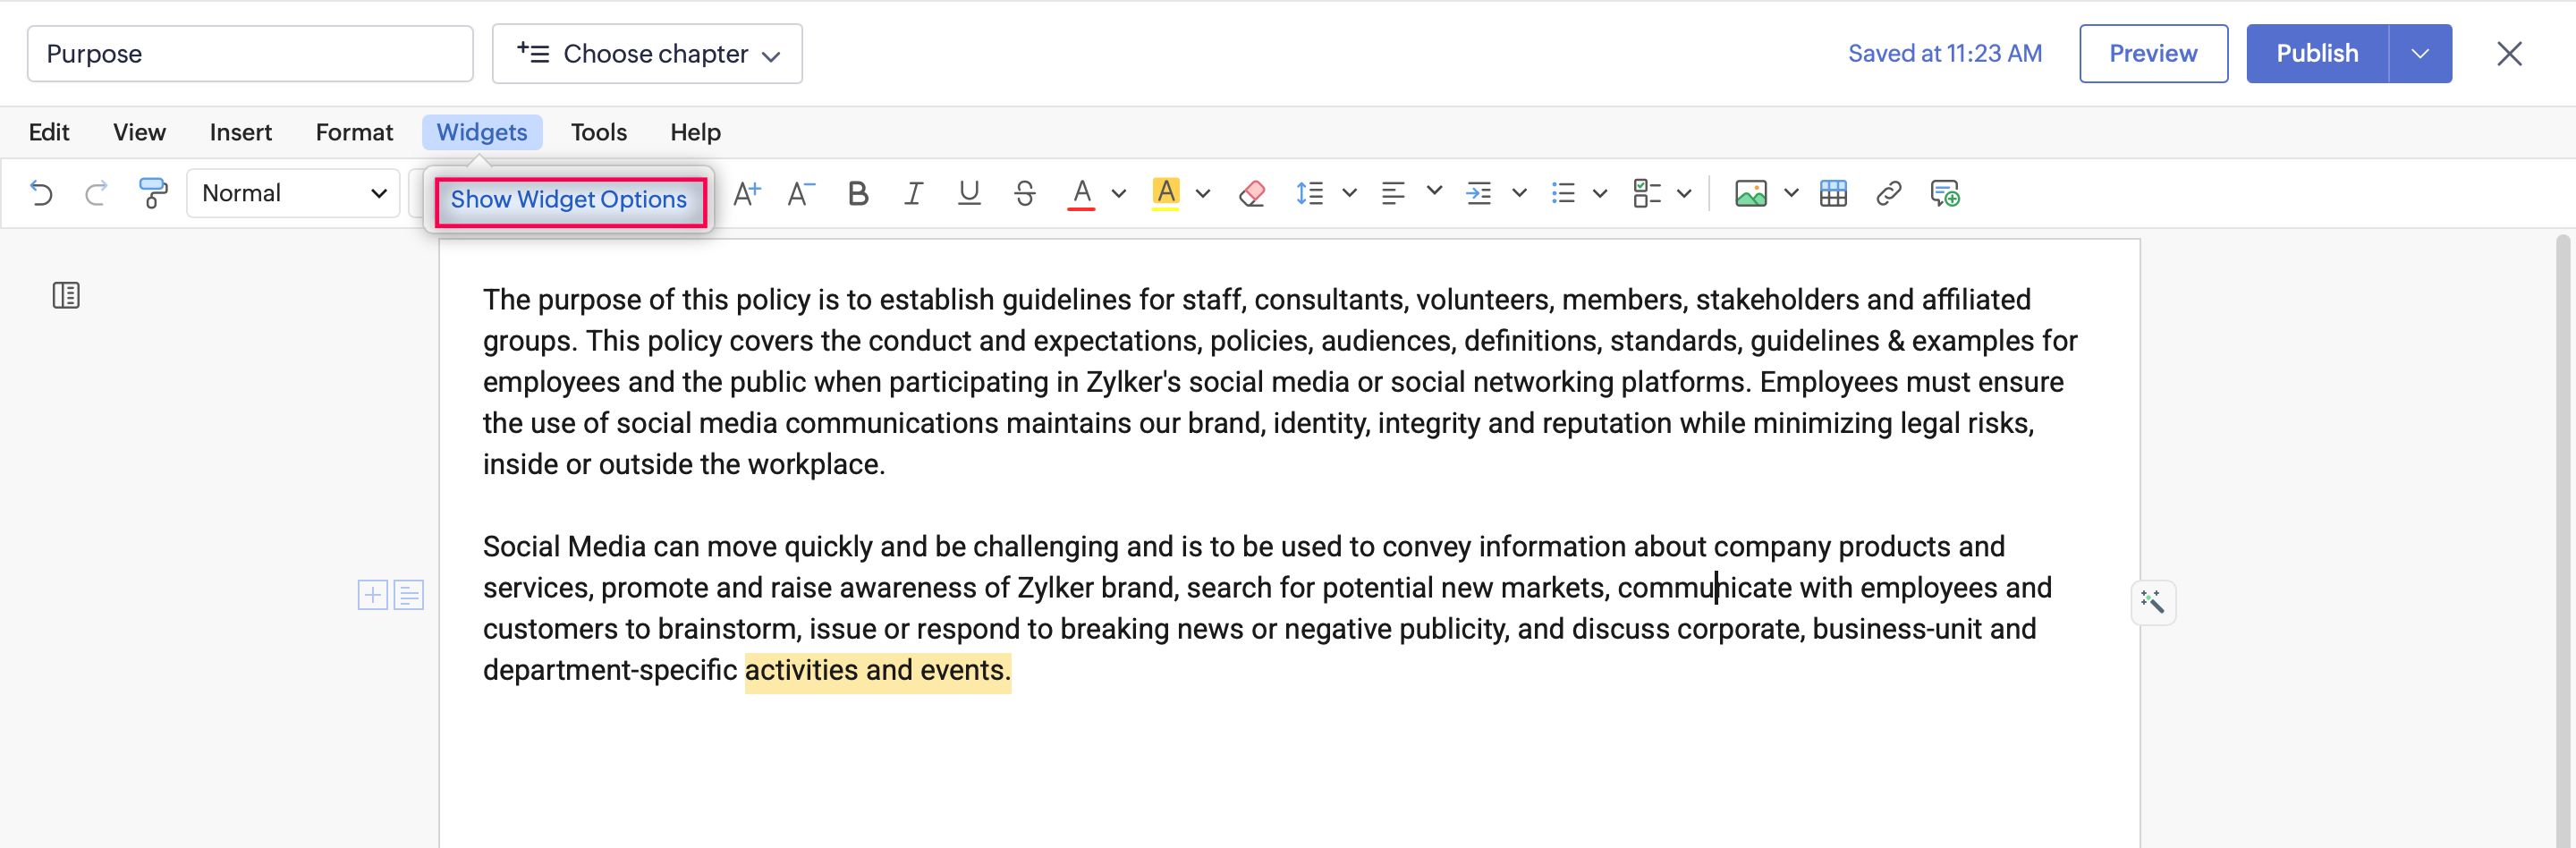The width and height of the screenshot is (2576, 848).
Task: Apply the yellow highlight color
Action: 1166,193
